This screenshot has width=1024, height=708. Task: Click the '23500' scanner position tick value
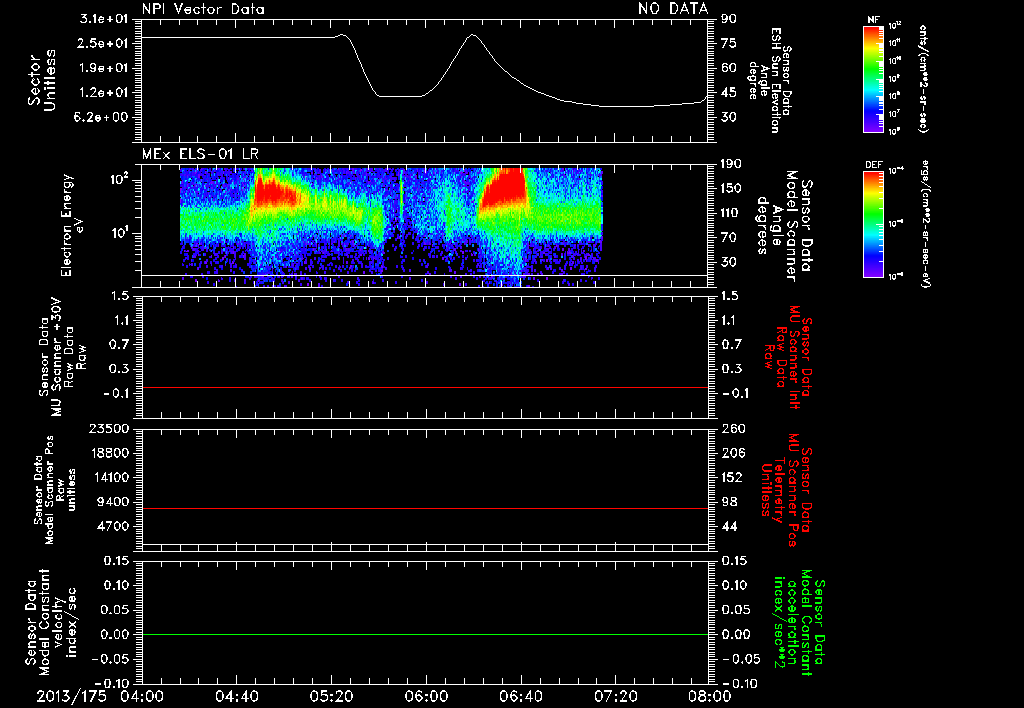point(108,428)
